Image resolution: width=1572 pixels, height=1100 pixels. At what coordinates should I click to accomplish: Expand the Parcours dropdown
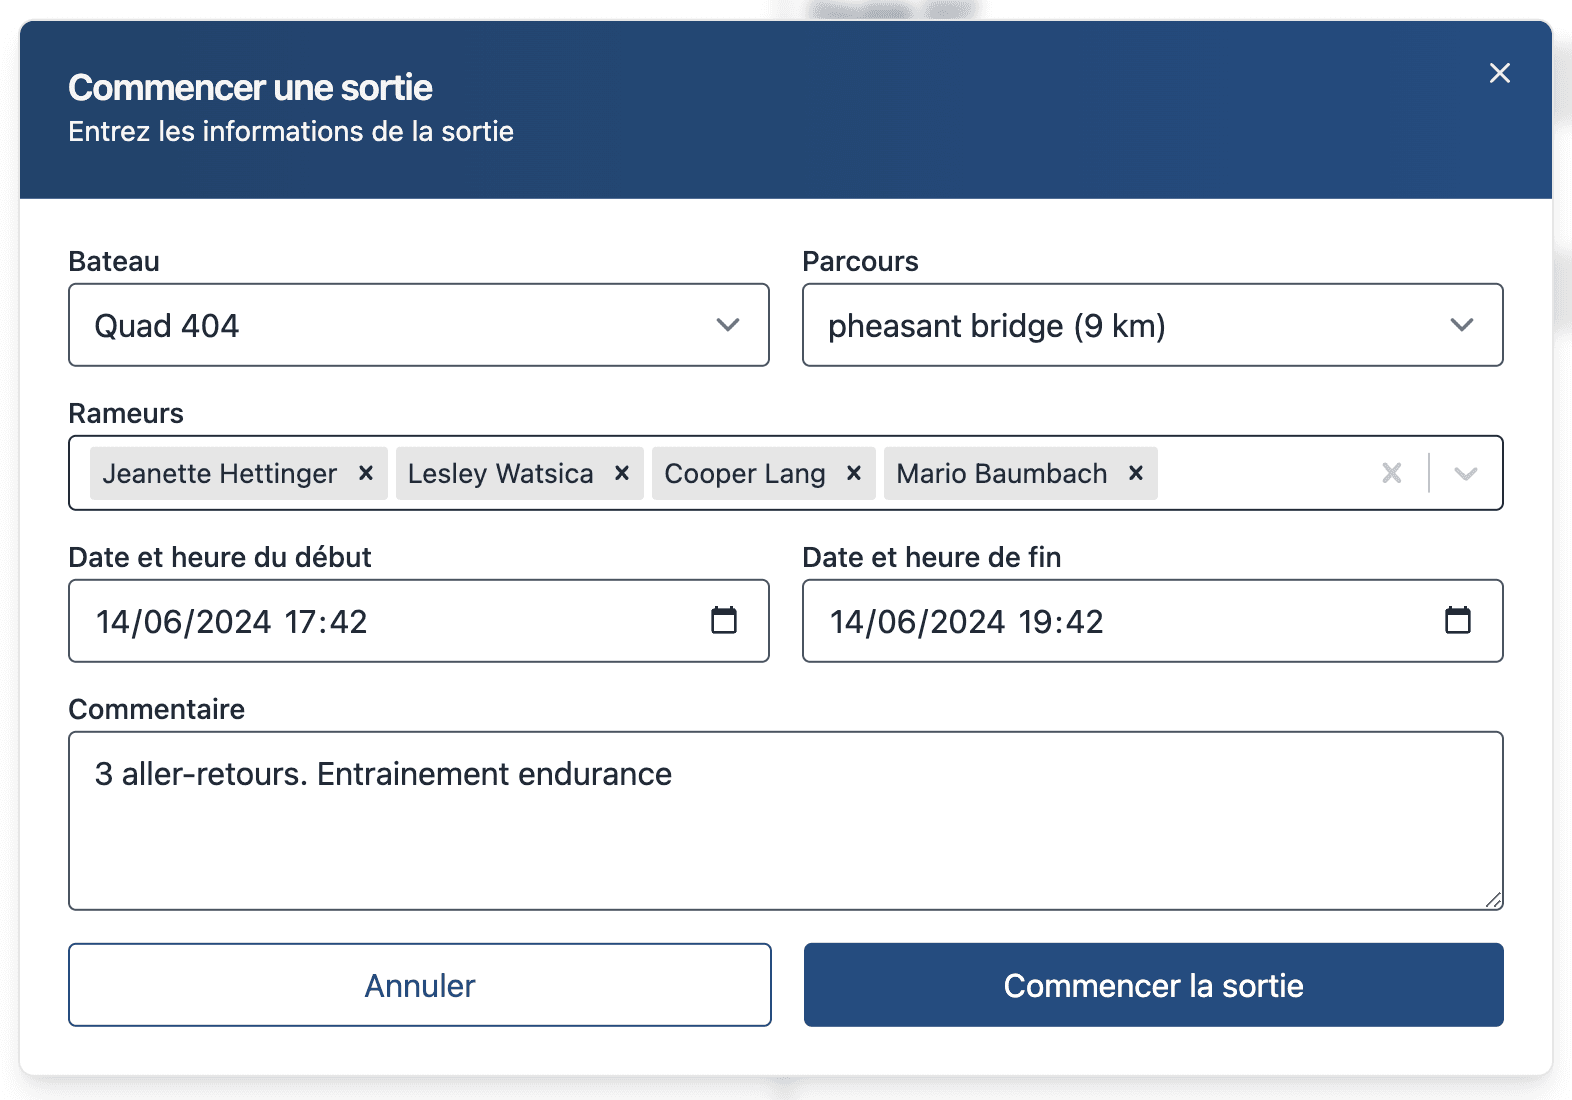[x=1152, y=325]
